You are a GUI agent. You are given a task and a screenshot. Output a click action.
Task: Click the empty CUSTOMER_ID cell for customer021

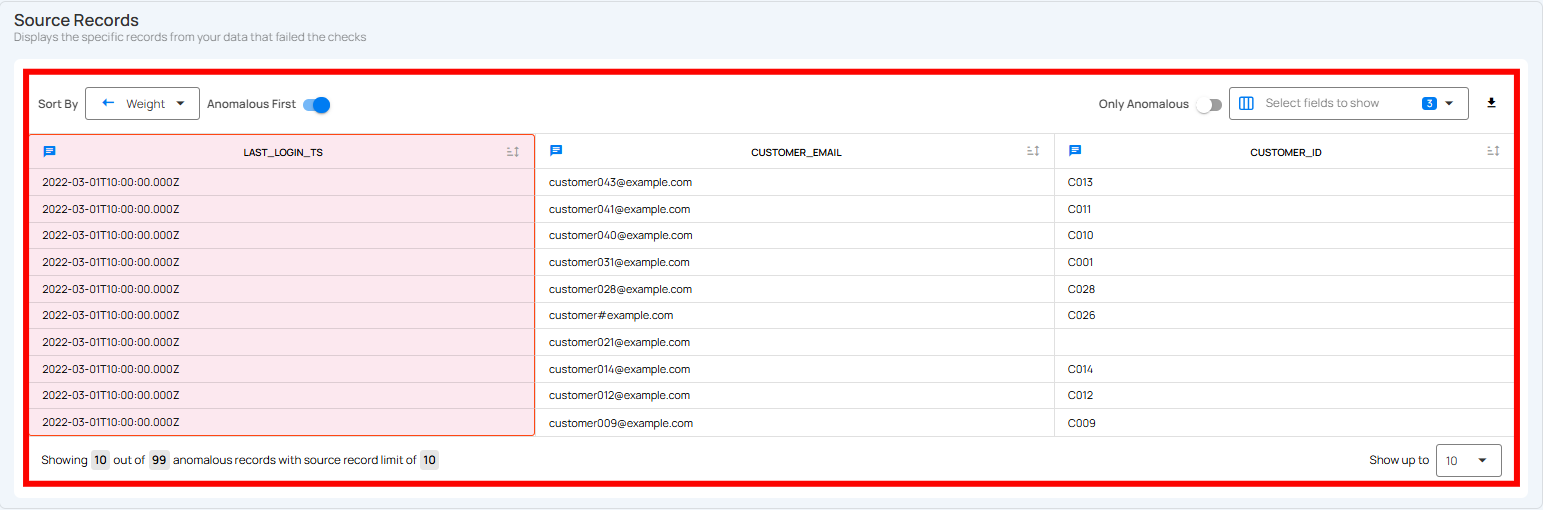[1283, 342]
